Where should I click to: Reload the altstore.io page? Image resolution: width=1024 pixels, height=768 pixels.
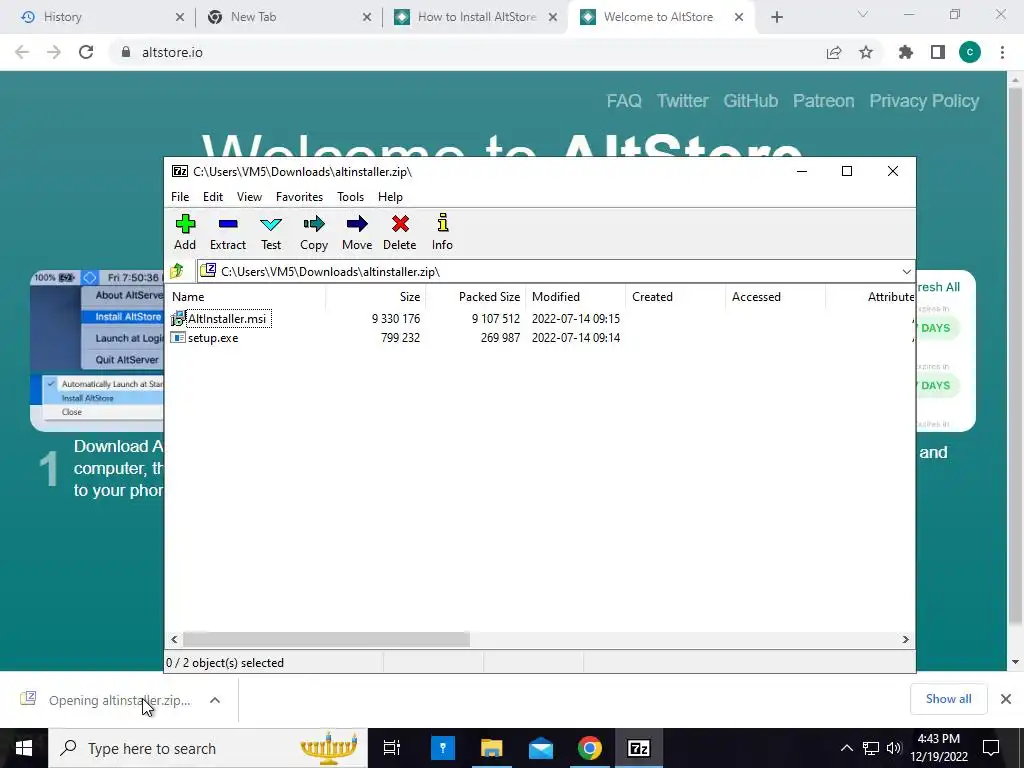coord(86,52)
